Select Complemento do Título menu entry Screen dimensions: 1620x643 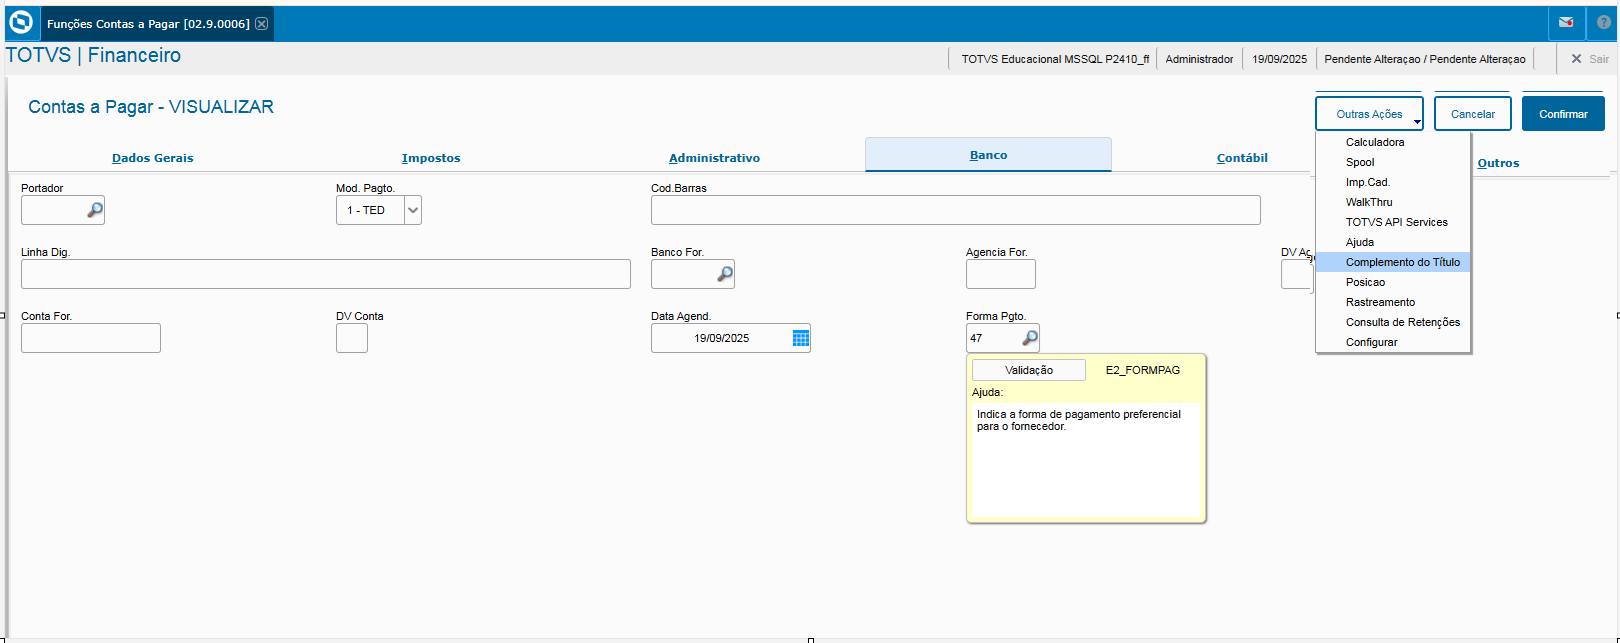coord(1402,262)
